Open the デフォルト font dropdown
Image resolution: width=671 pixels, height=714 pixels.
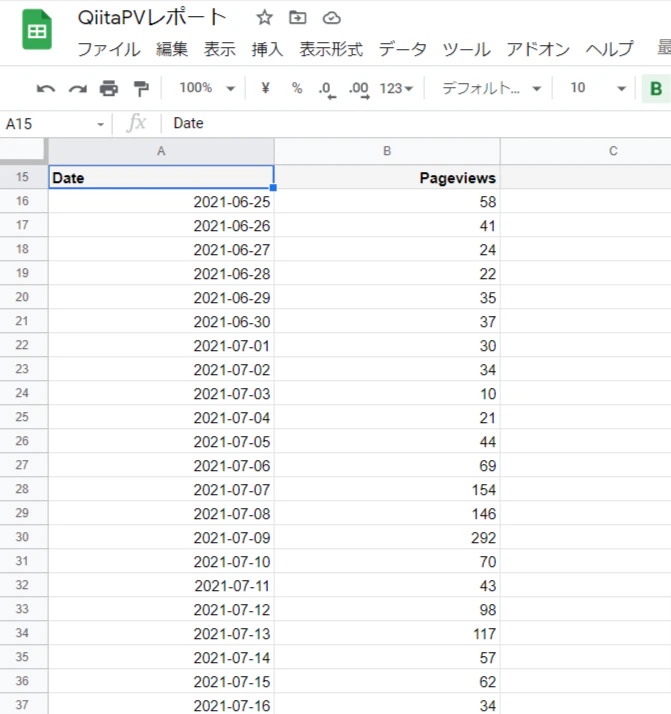pos(492,88)
